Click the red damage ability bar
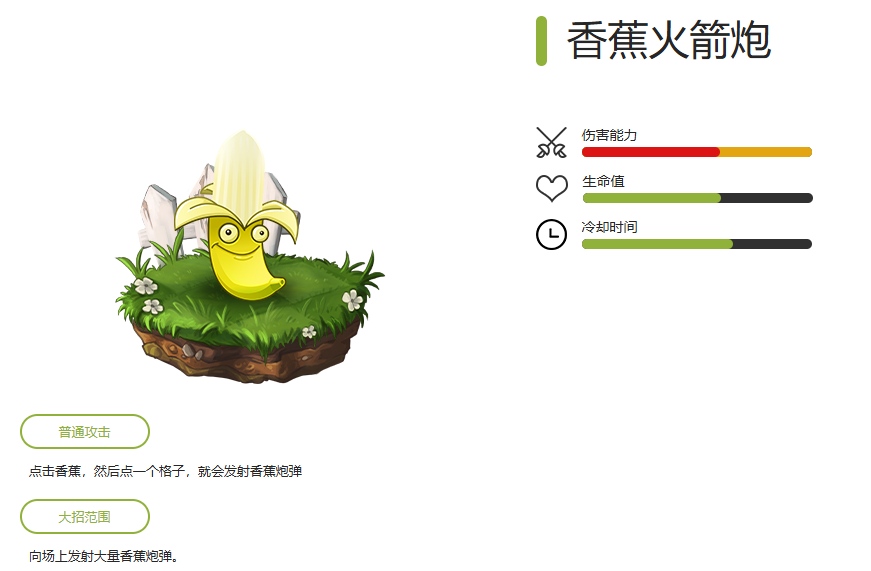This screenshot has width=871, height=571. (650, 152)
